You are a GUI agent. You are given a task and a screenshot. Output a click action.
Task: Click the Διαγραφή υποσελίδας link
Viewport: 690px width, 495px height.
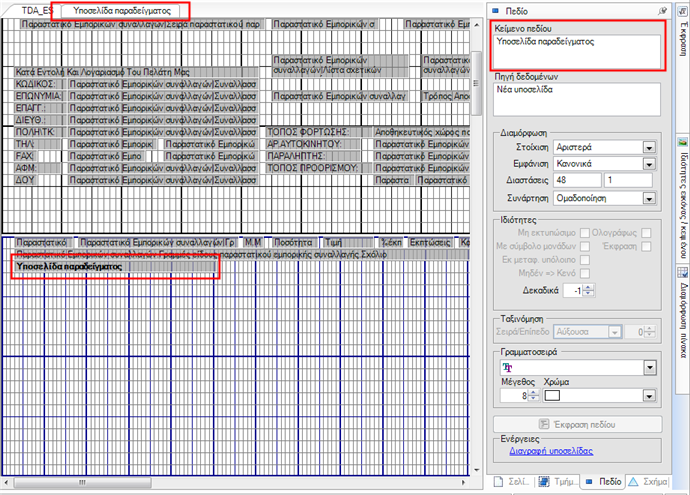[551, 451]
